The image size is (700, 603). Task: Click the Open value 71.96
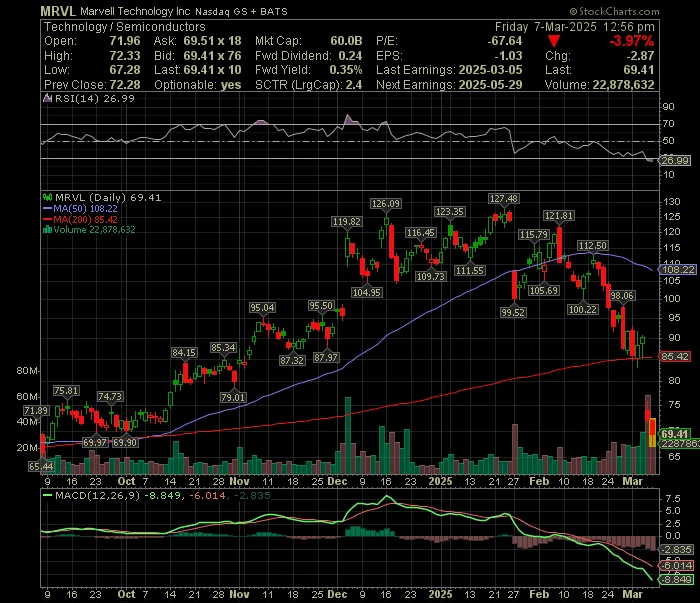coord(125,41)
